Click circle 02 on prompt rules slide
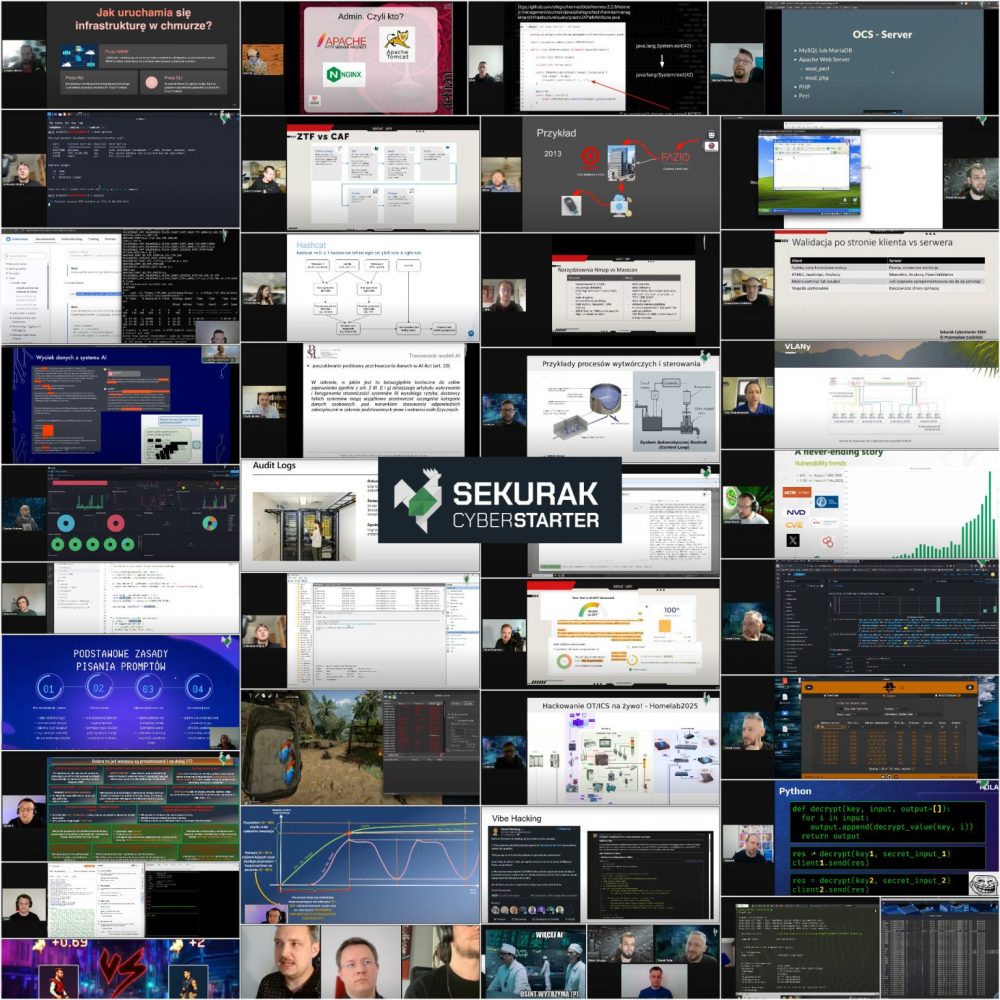The height and width of the screenshot is (1000, 1000). click(98, 688)
